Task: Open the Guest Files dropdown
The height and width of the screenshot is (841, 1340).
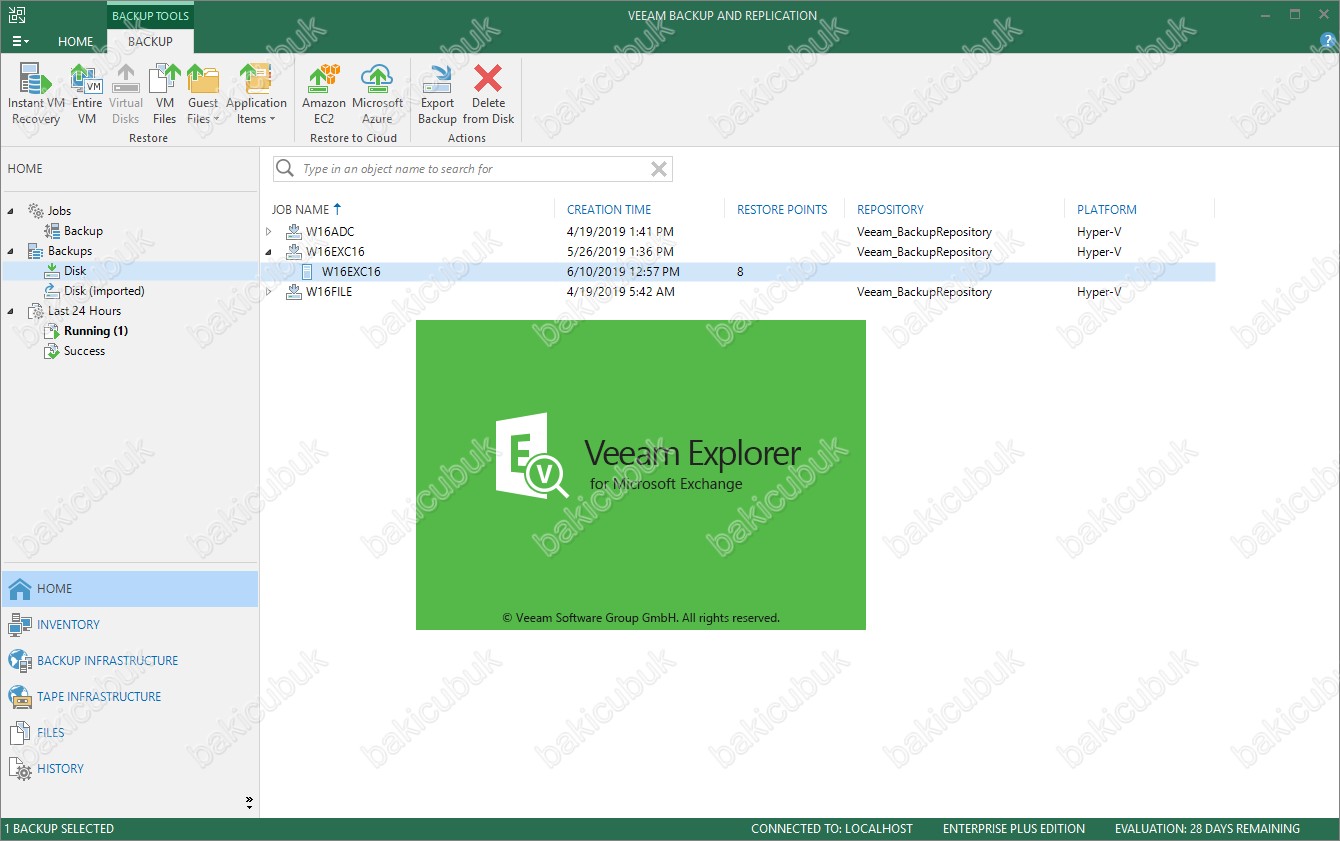Action: (203, 110)
